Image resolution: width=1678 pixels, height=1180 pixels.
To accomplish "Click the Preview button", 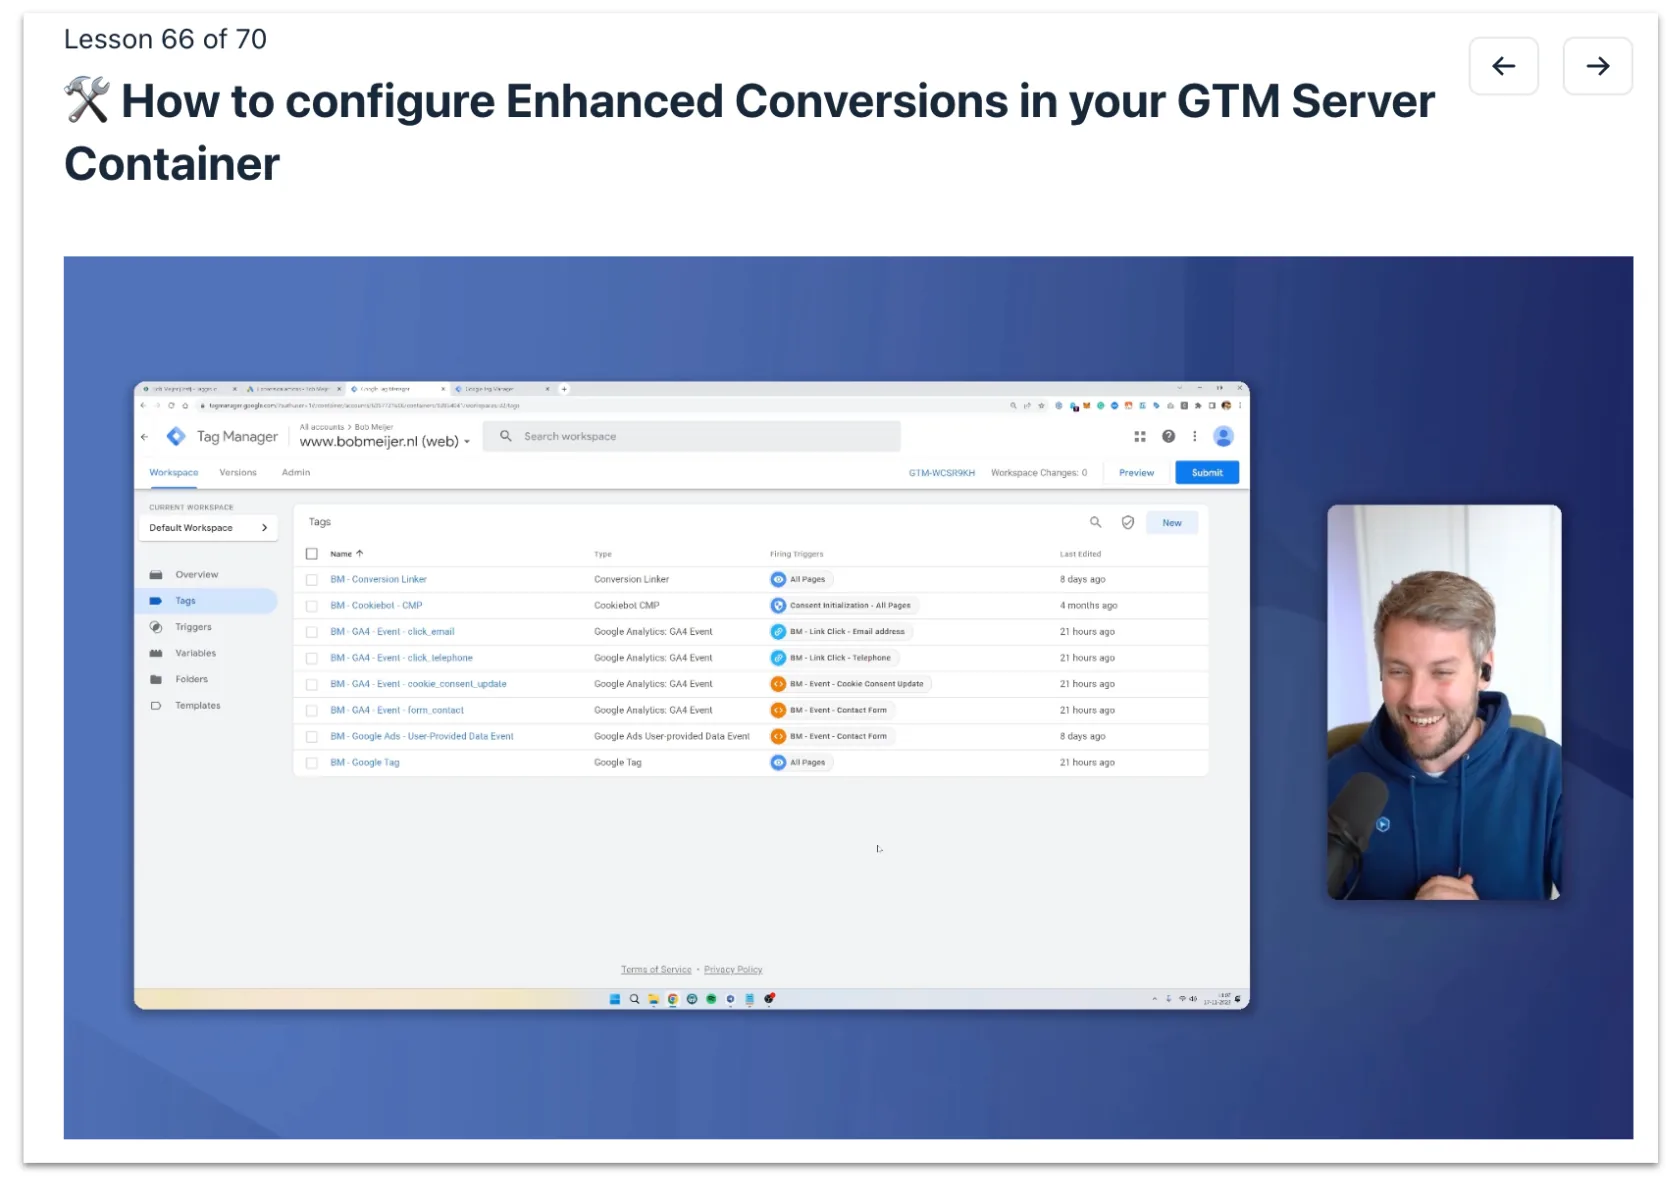I will coord(1136,473).
